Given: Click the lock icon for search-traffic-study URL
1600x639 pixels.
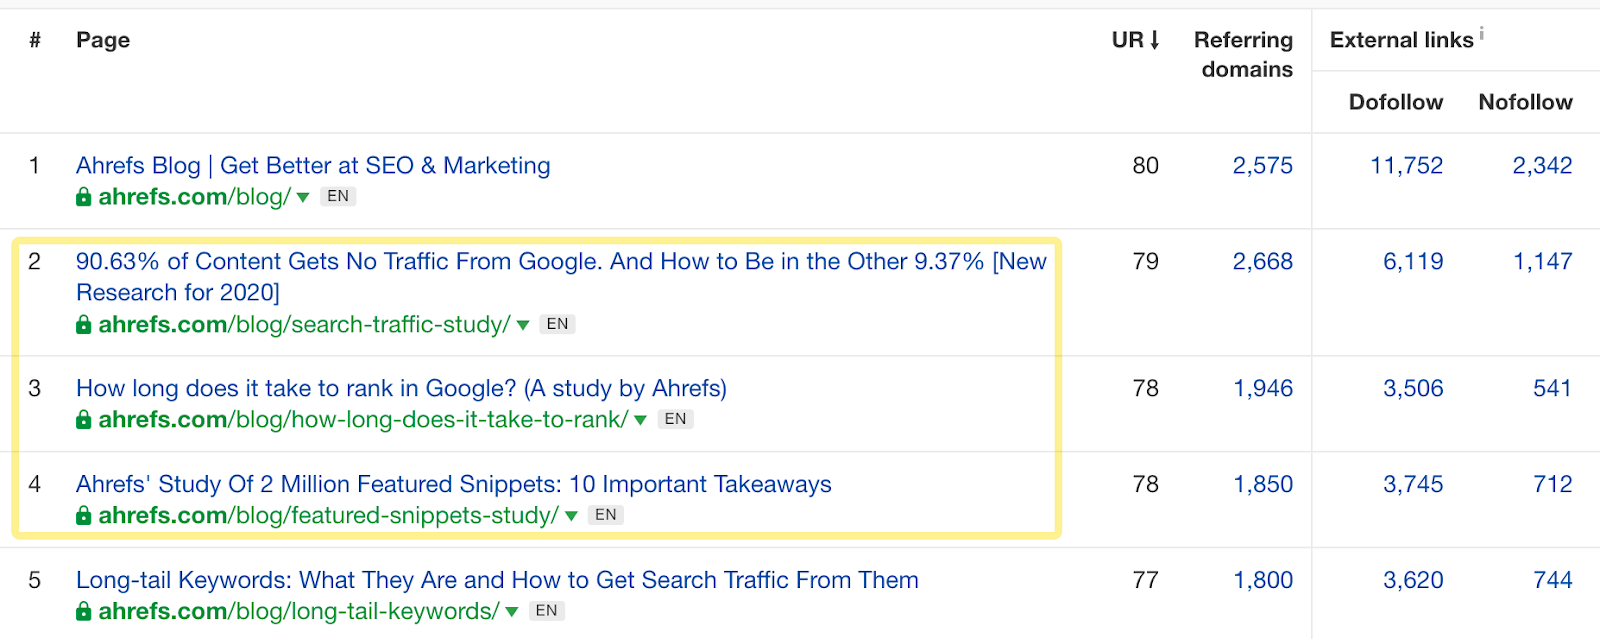Looking at the screenshot, I should click(84, 325).
